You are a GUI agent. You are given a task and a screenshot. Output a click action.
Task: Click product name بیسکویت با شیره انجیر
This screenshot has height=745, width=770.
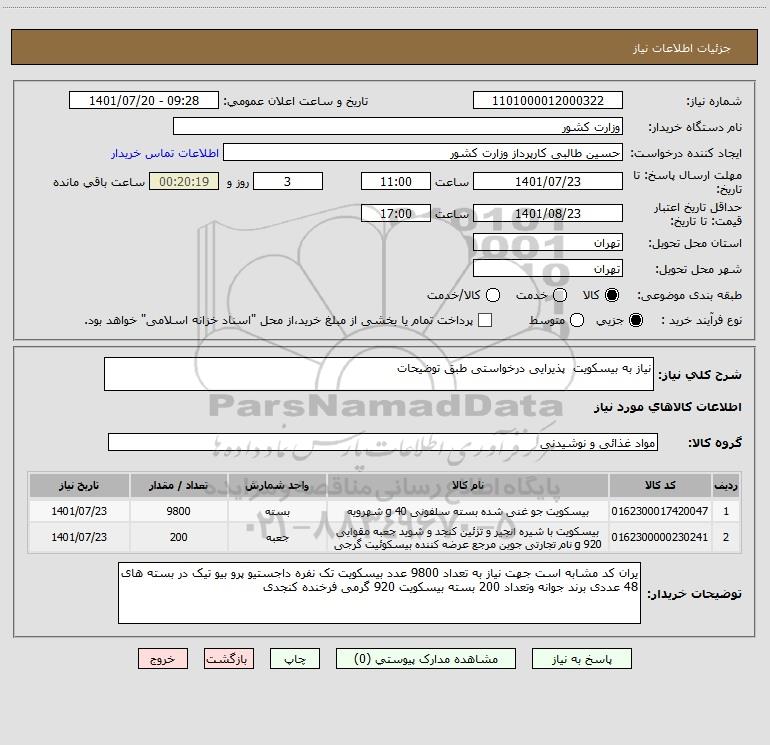tap(468, 538)
